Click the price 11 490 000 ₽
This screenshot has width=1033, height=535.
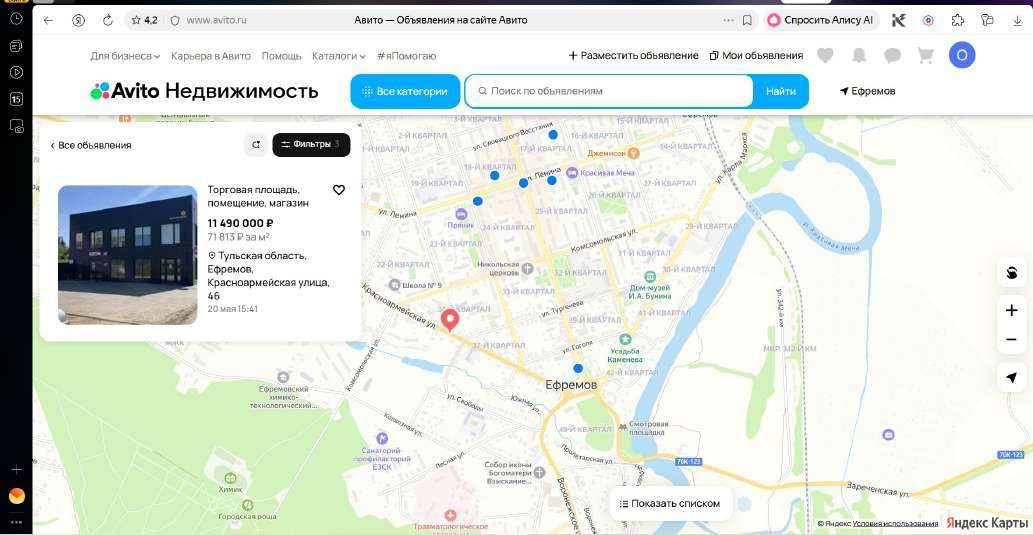click(240, 223)
